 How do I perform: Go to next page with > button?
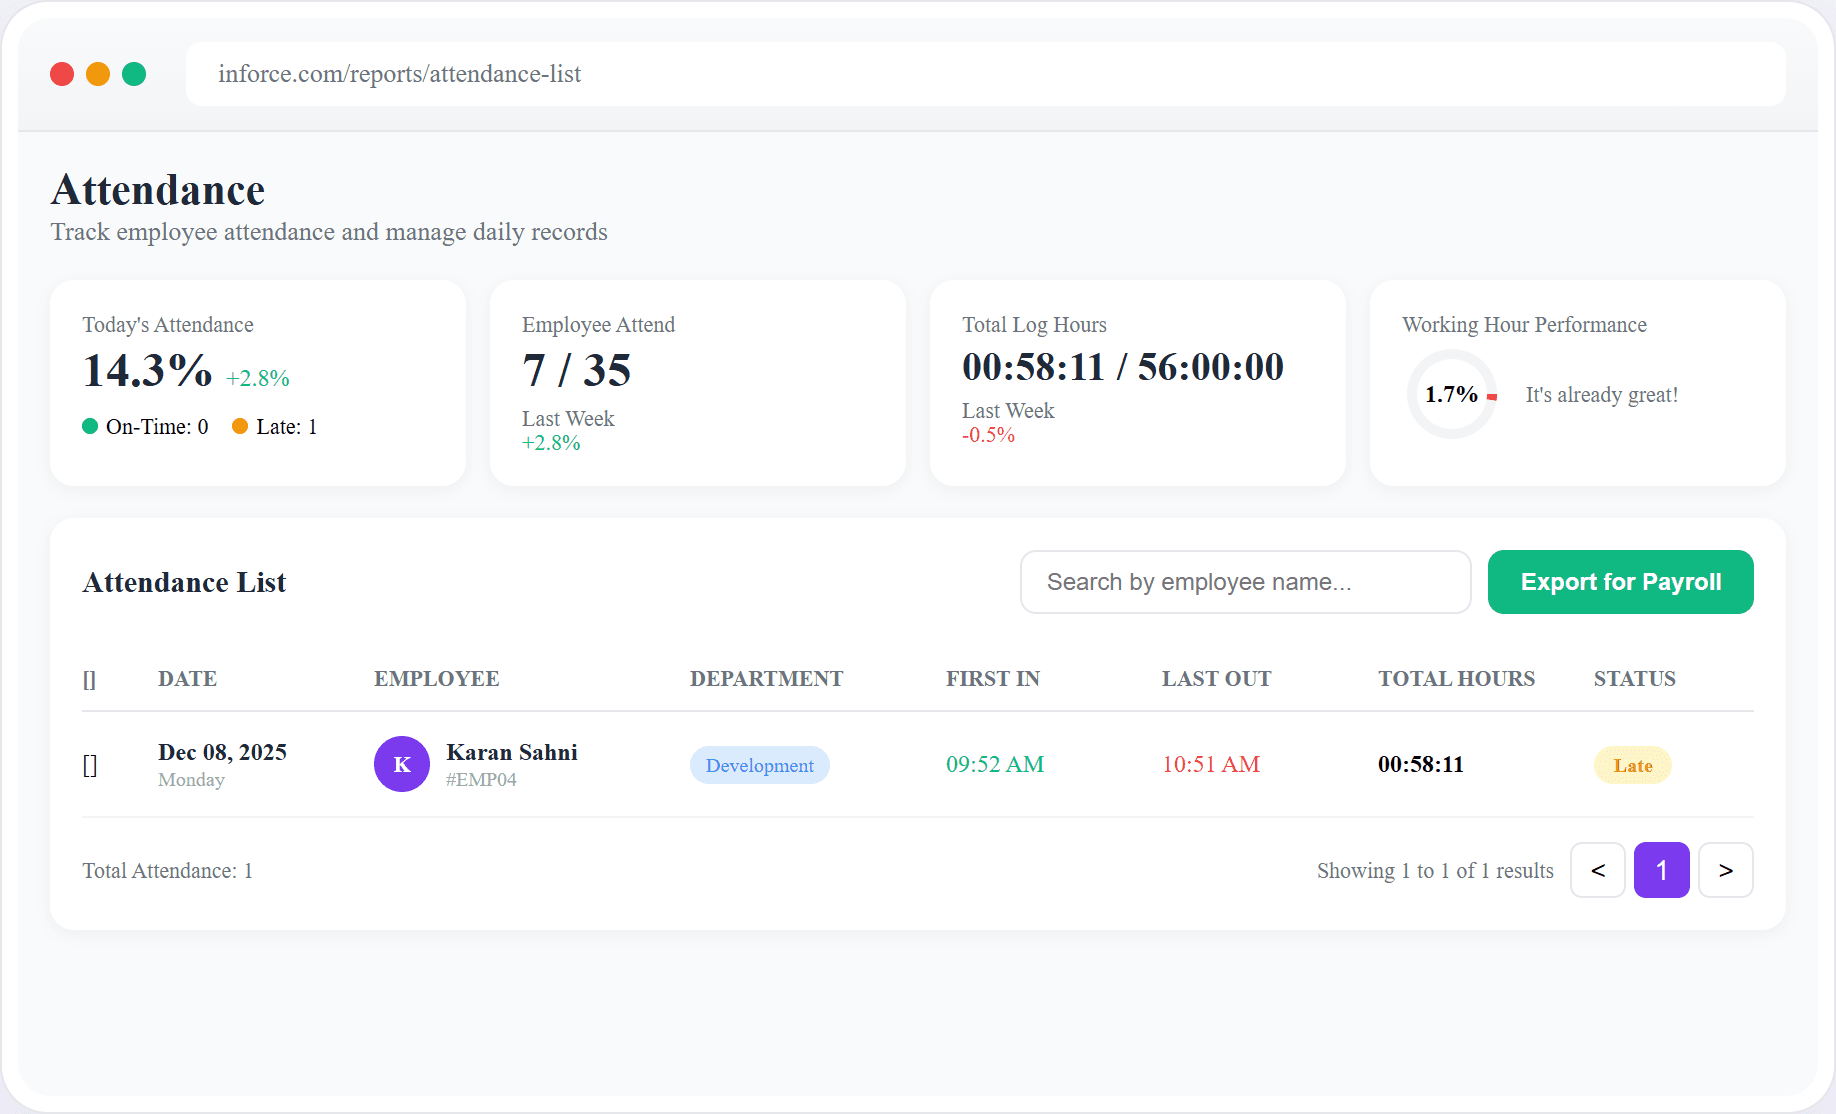pyautogui.click(x=1726, y=870)
